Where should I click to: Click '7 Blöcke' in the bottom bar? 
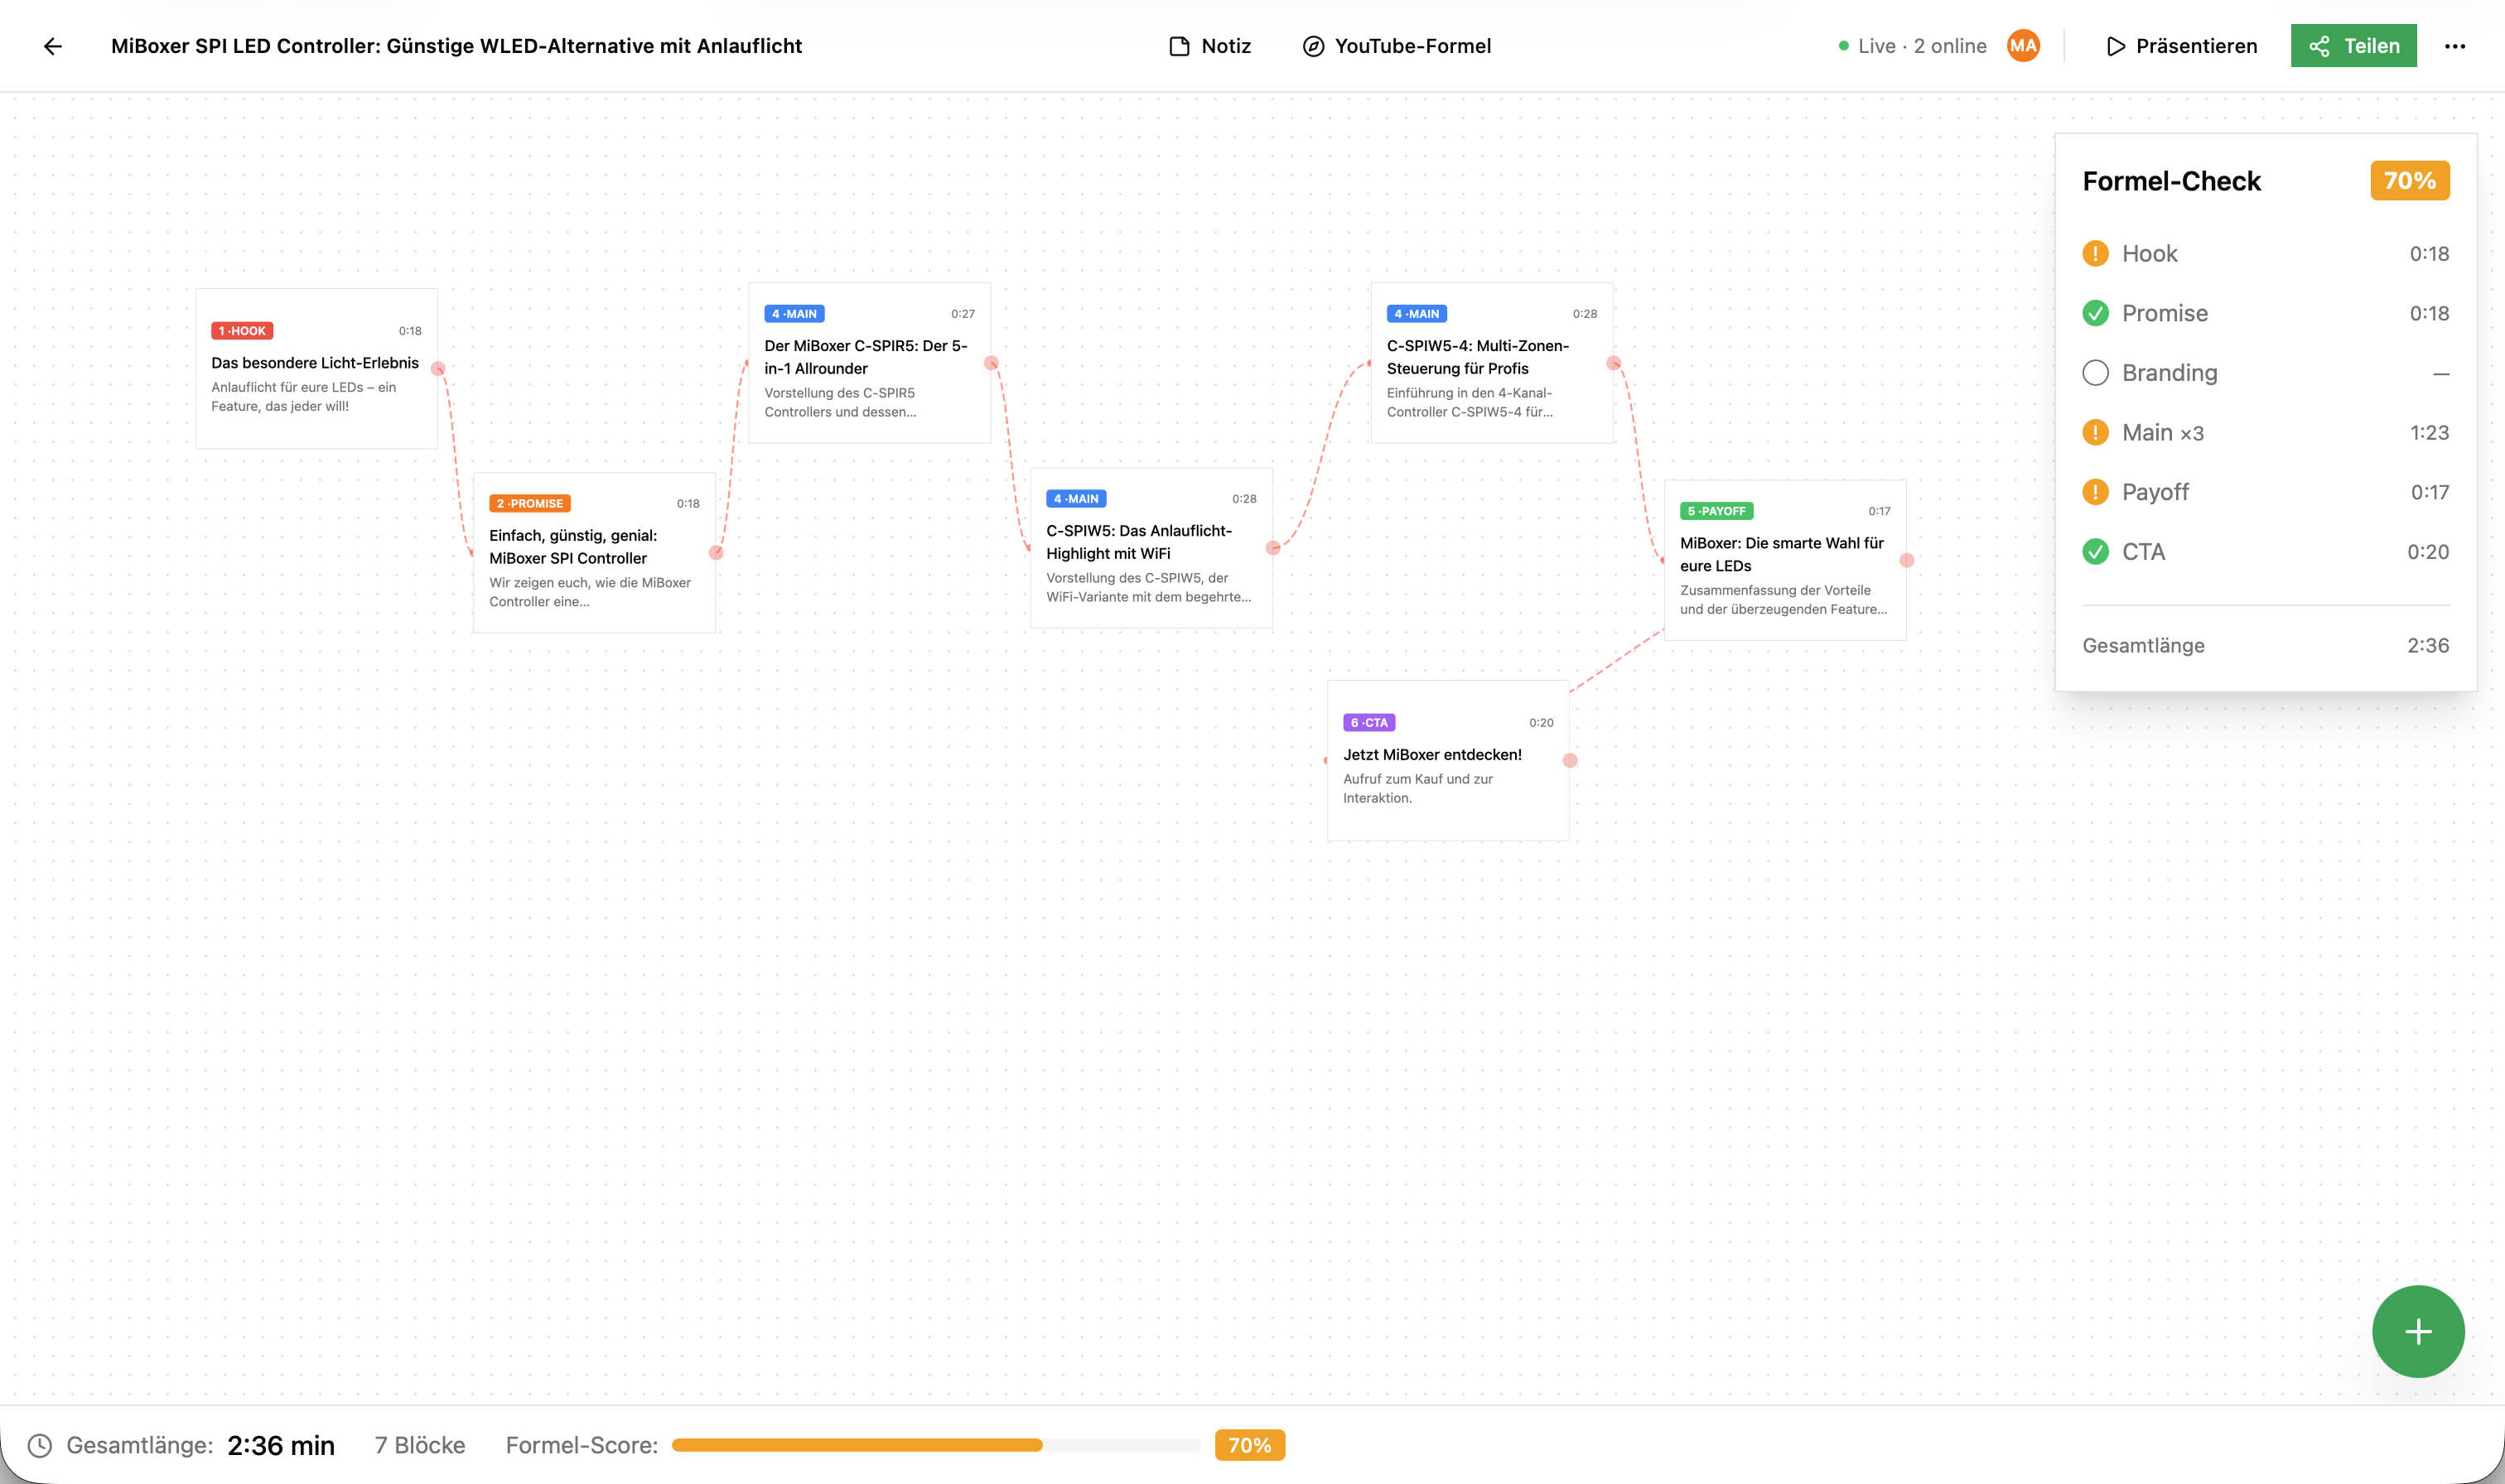point(420,1445)
